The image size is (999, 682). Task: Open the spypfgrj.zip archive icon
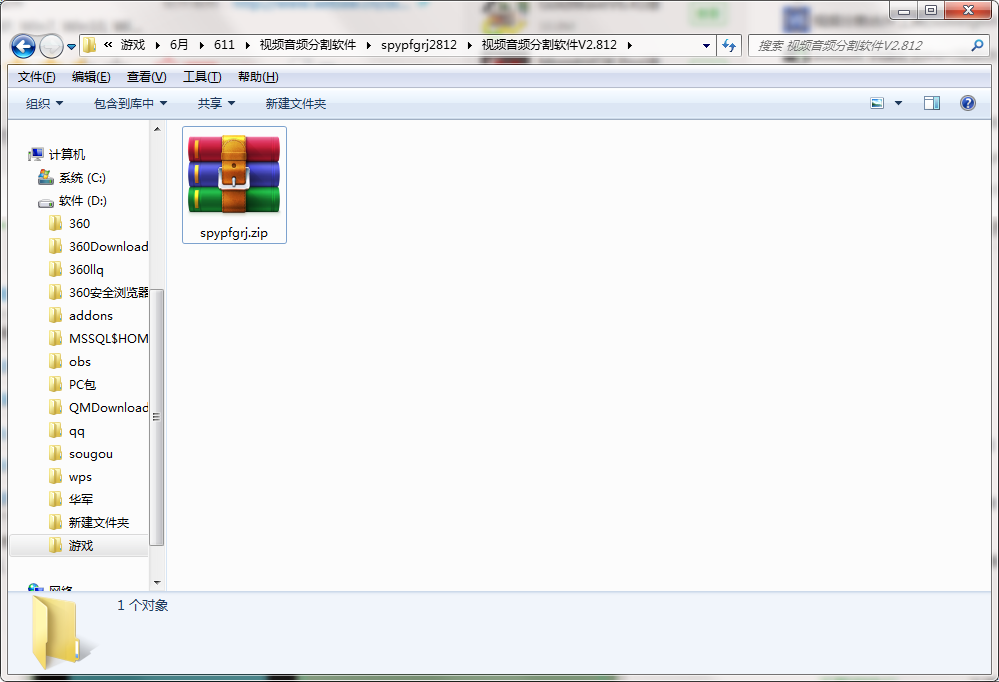click(x=234, y=175)
